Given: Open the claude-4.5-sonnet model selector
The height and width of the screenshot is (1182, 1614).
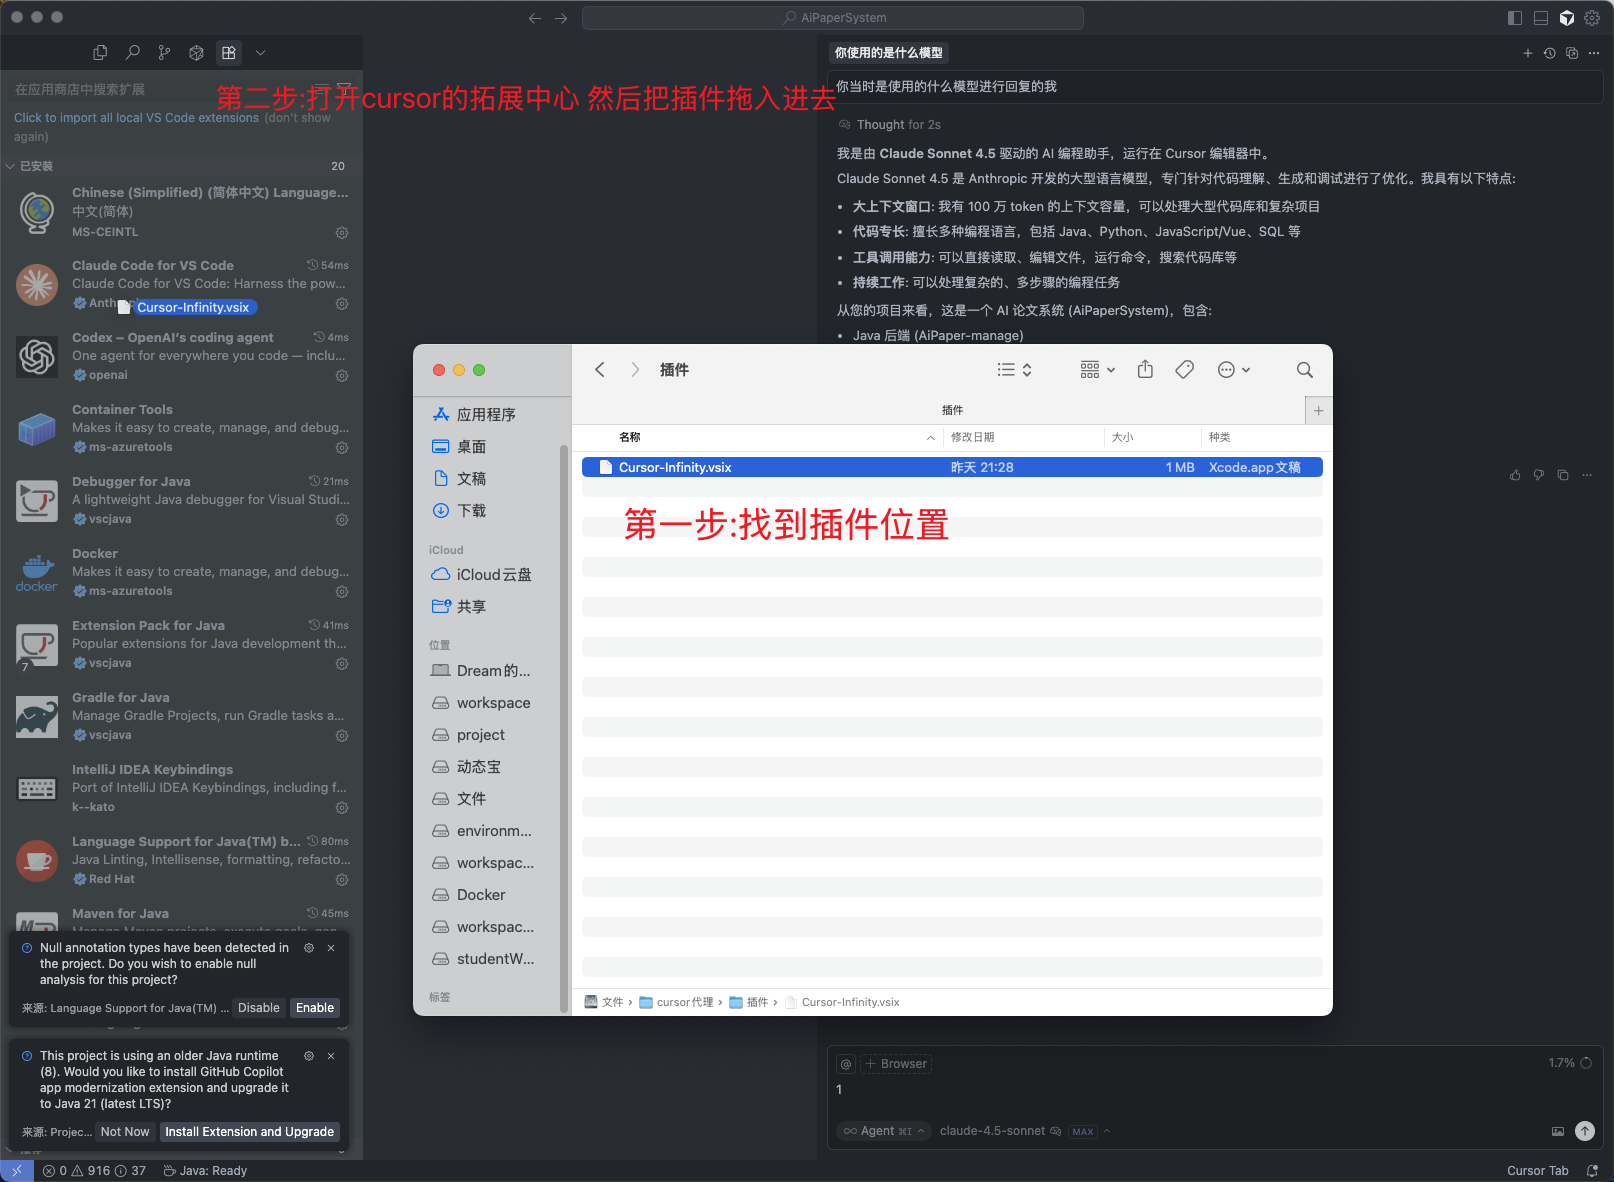Looking at the screenshot, I should tap(992, 1131).
